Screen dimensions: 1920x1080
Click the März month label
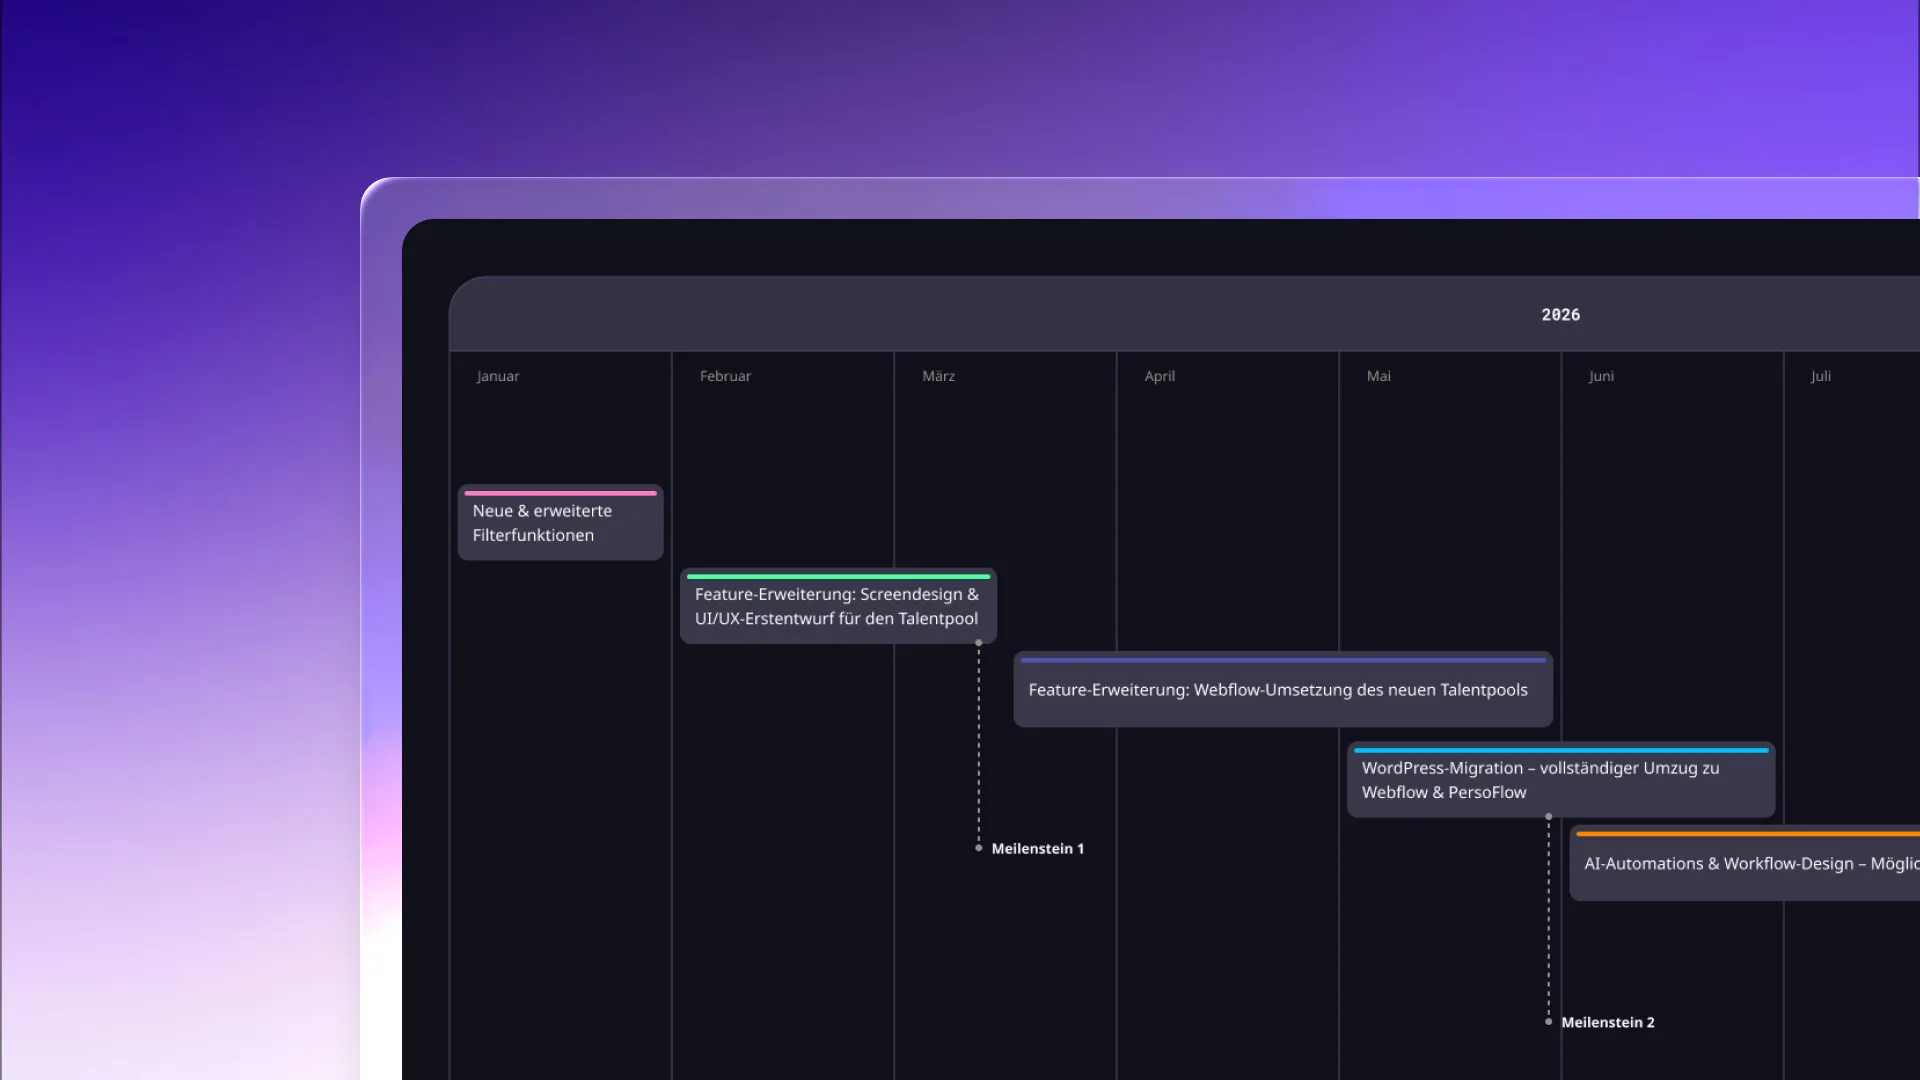pos(938,376)
